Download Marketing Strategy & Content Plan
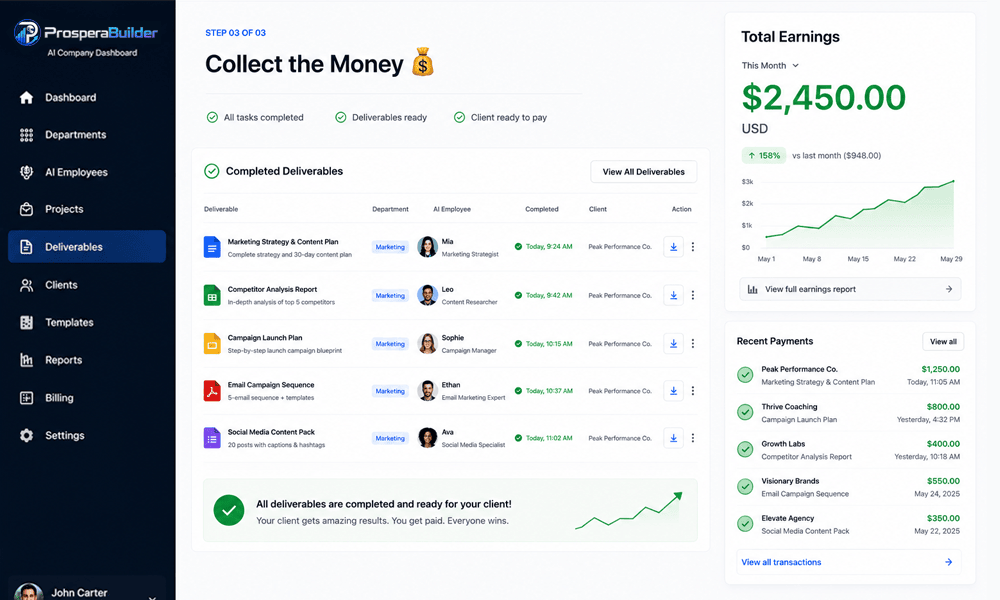The height and width of the screenshot is (600, 1000). [673, 247]
